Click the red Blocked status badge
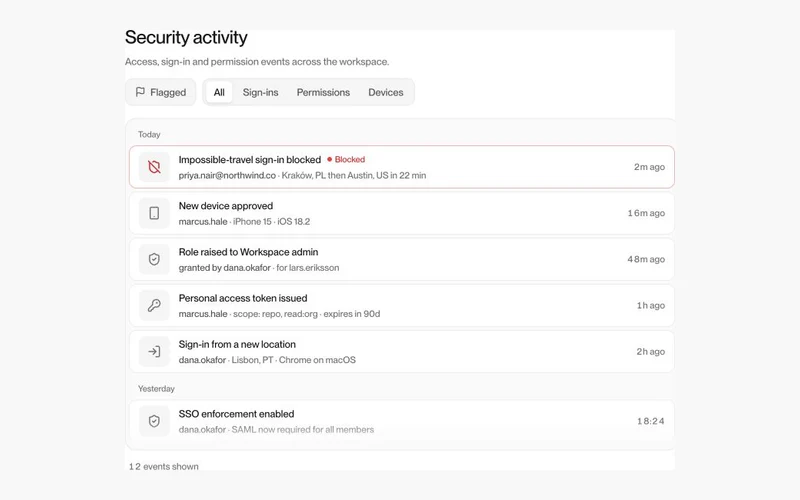The height and width of the screenshot is (500, 800). pyautogui.click(x=346, y=160)
